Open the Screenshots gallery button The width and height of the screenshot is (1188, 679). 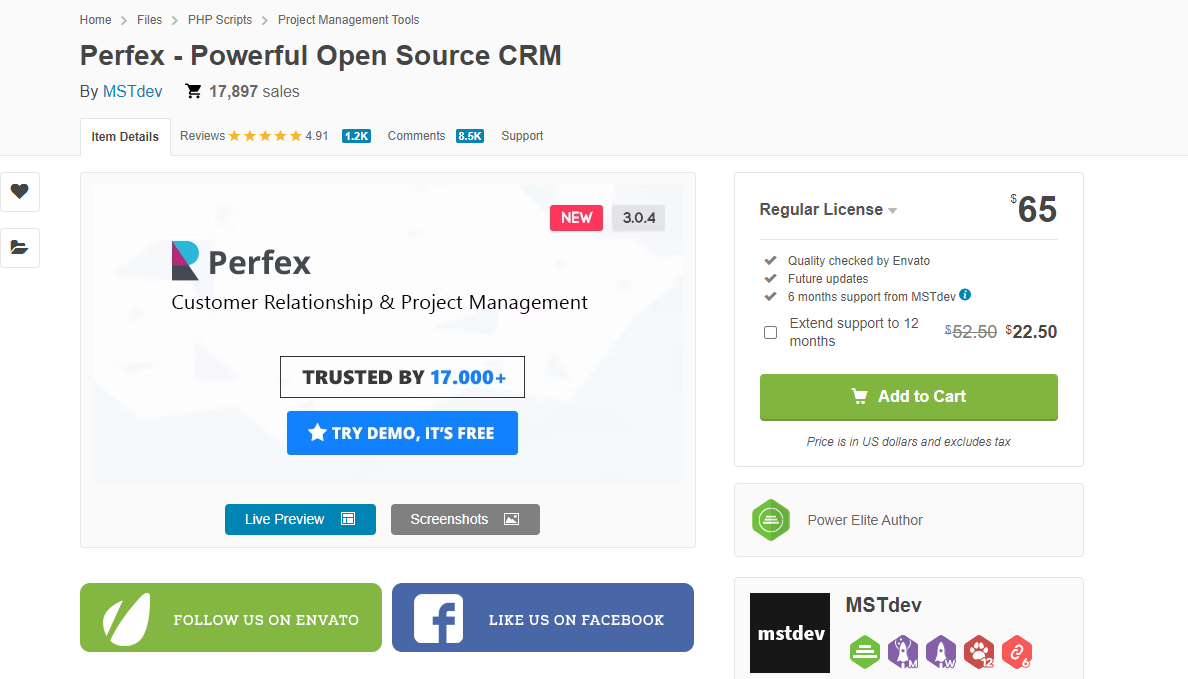pos(465,519)
